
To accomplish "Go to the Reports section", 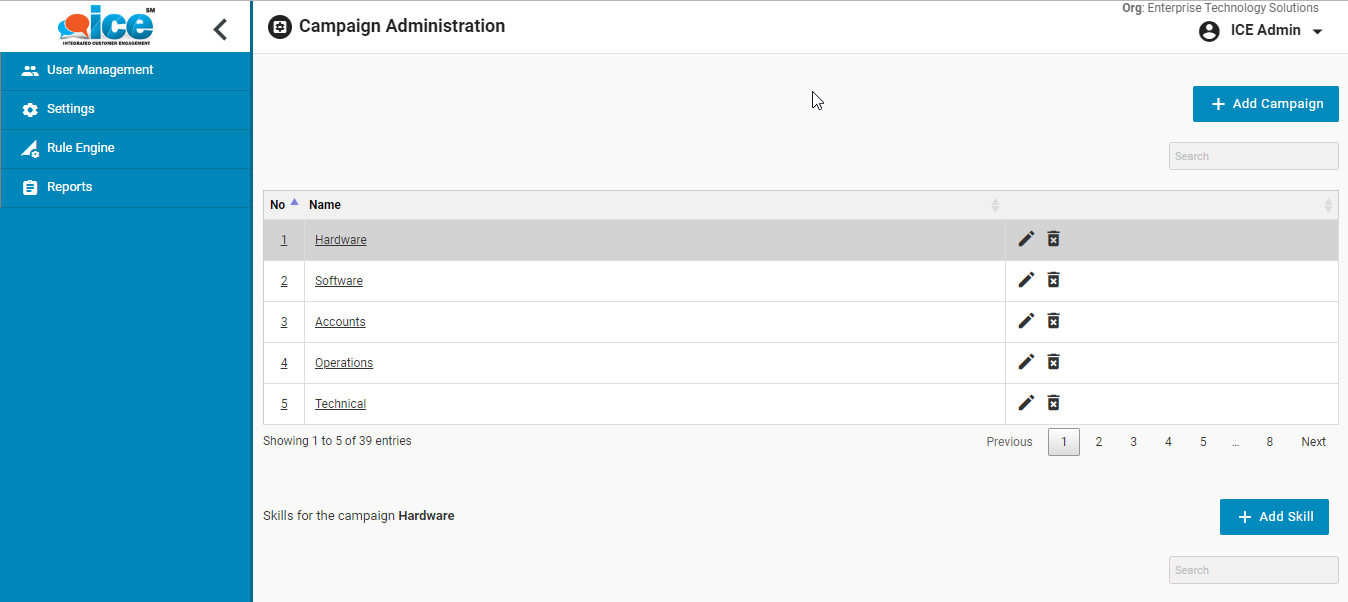I will click(x=69, y=187).
